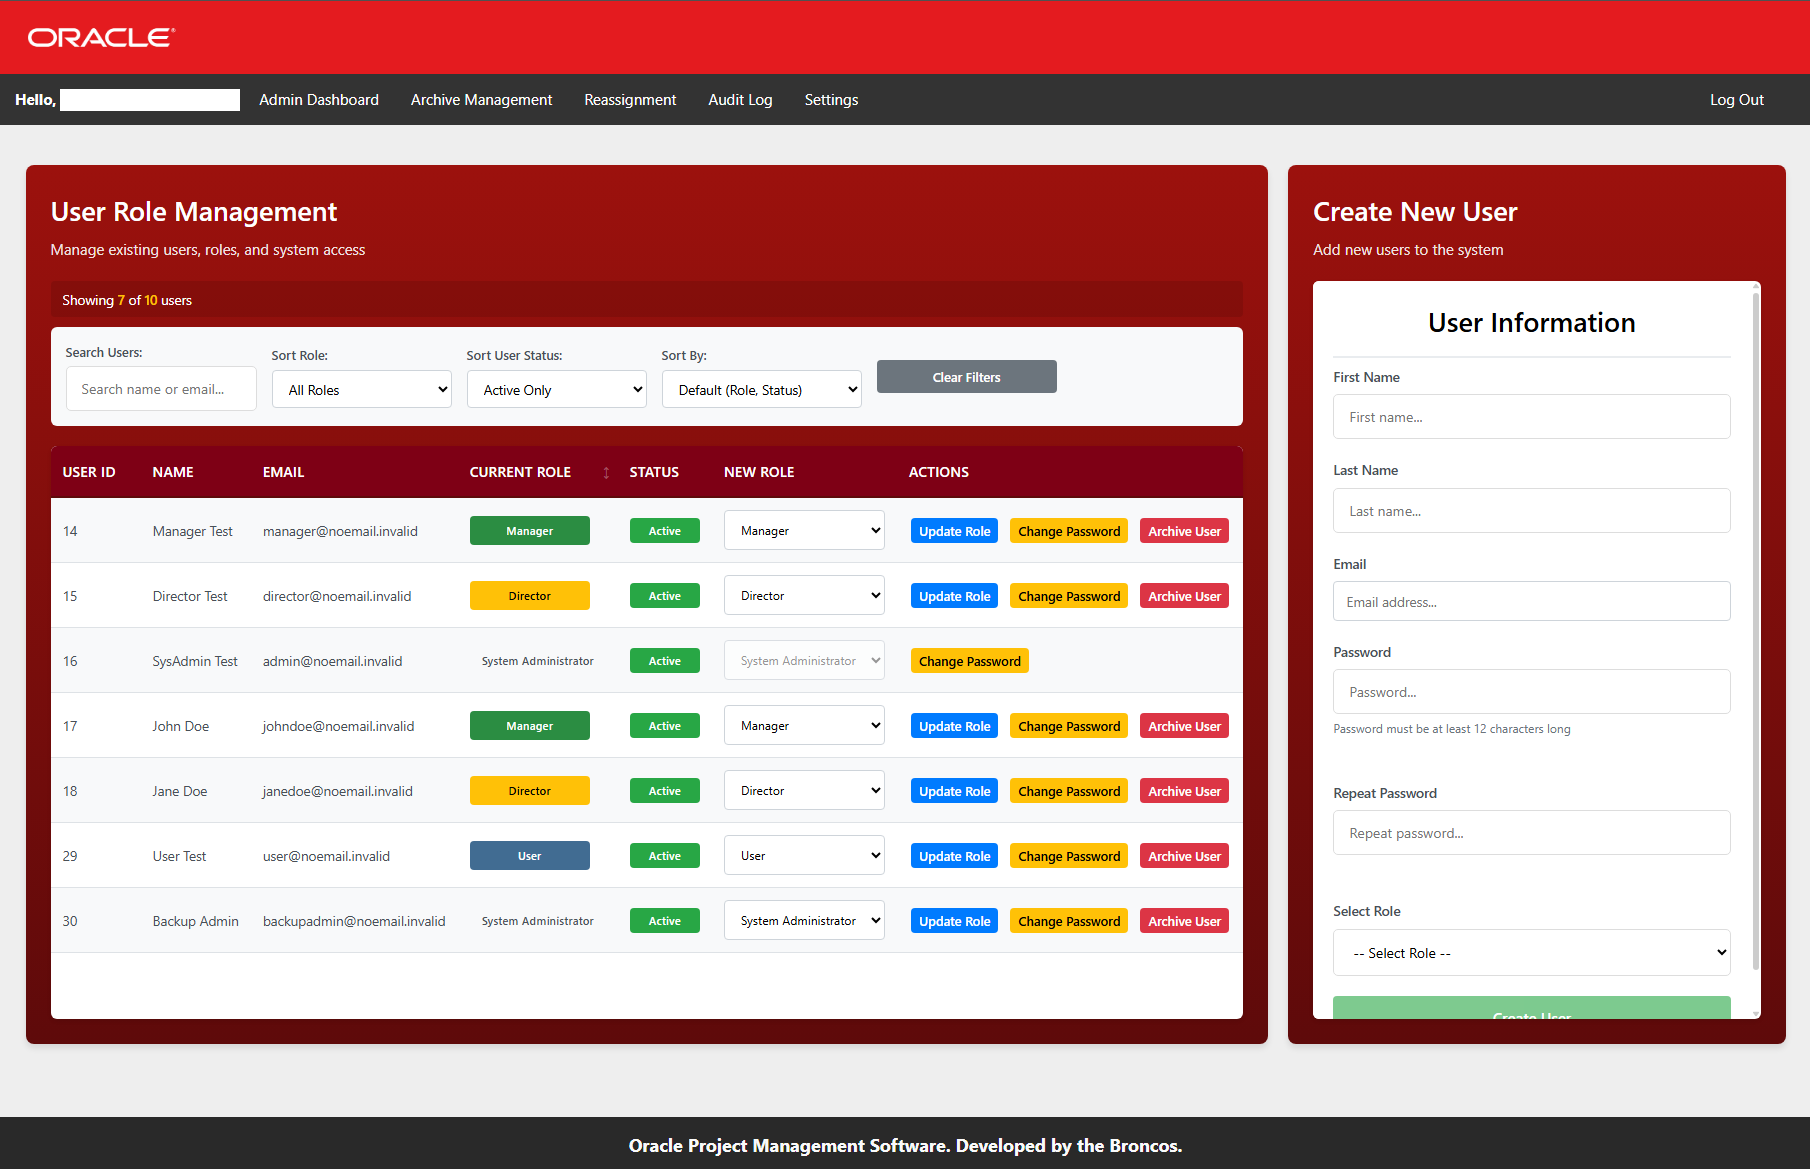Open the Sort Role dropdown
This screenshot has width=1810, height=1169.
point(361,390)
